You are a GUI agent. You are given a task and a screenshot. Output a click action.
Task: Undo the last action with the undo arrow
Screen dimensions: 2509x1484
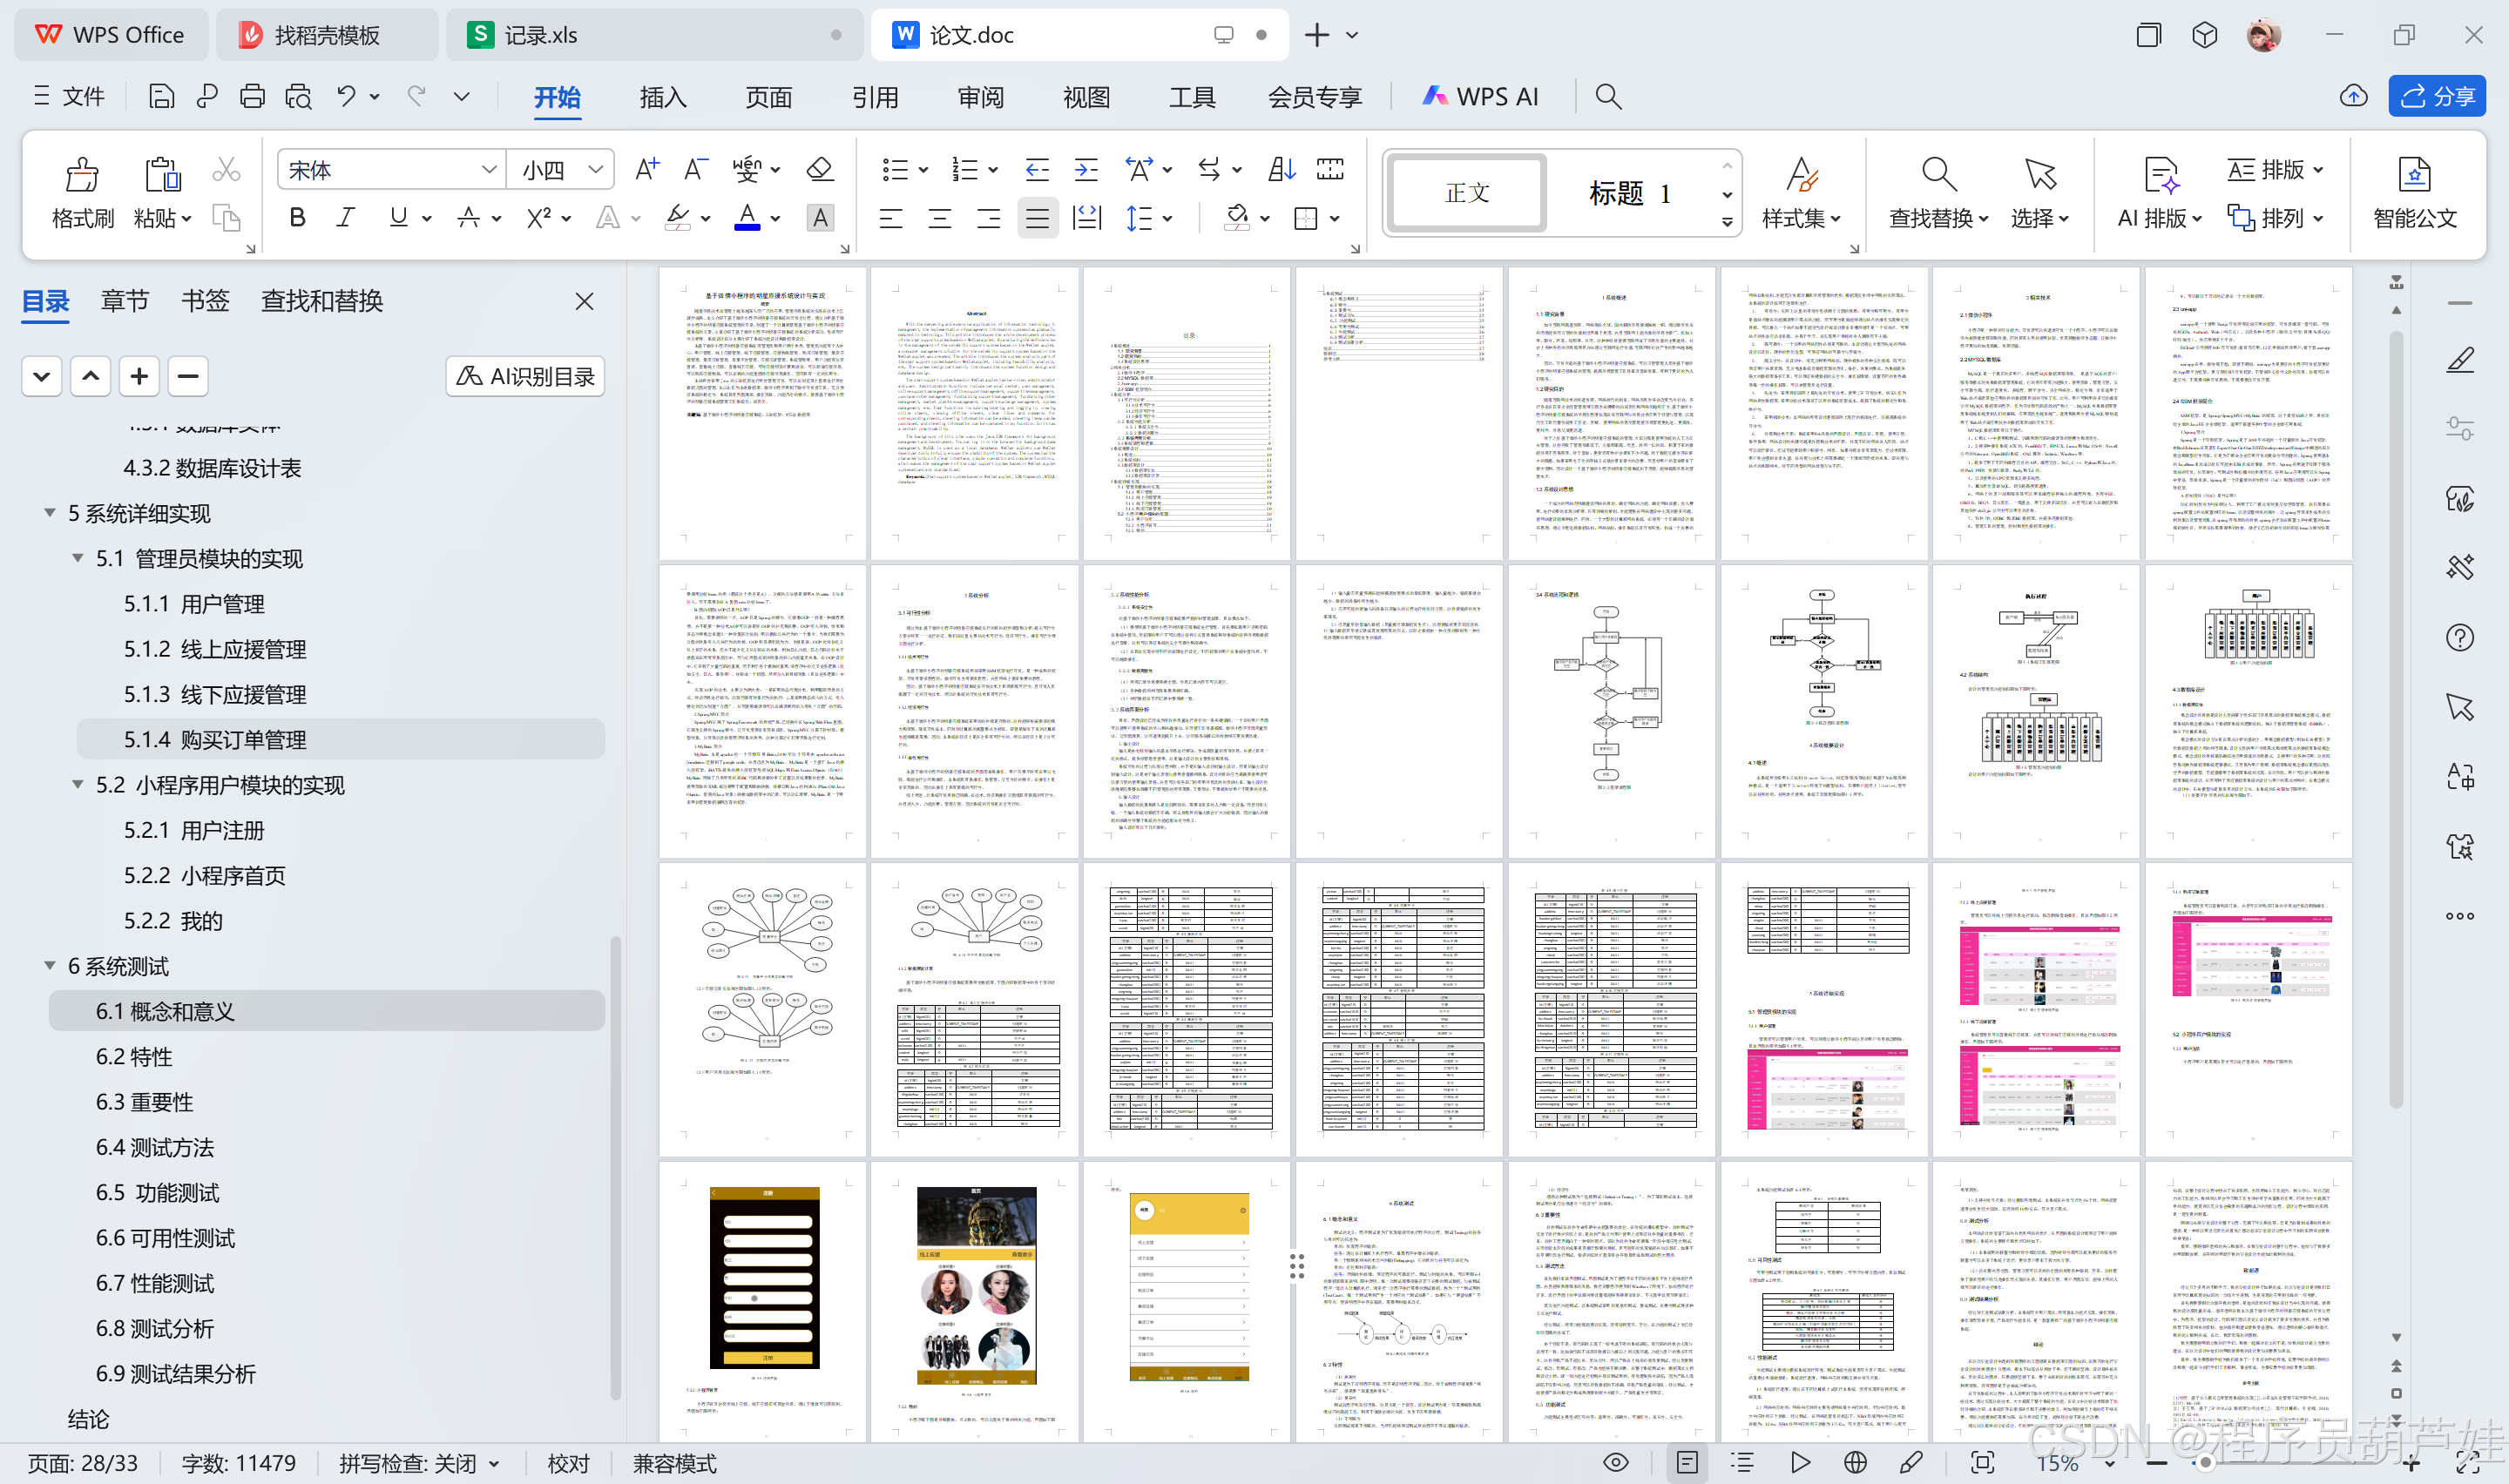346,96
